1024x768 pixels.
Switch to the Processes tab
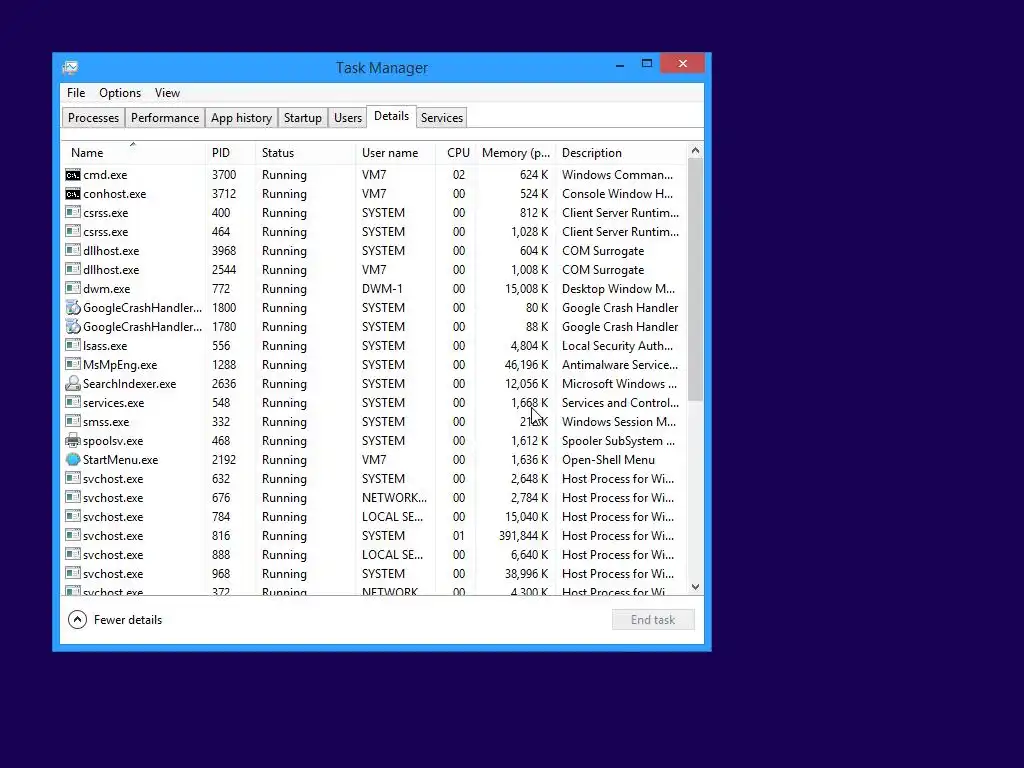click(93, 118)
